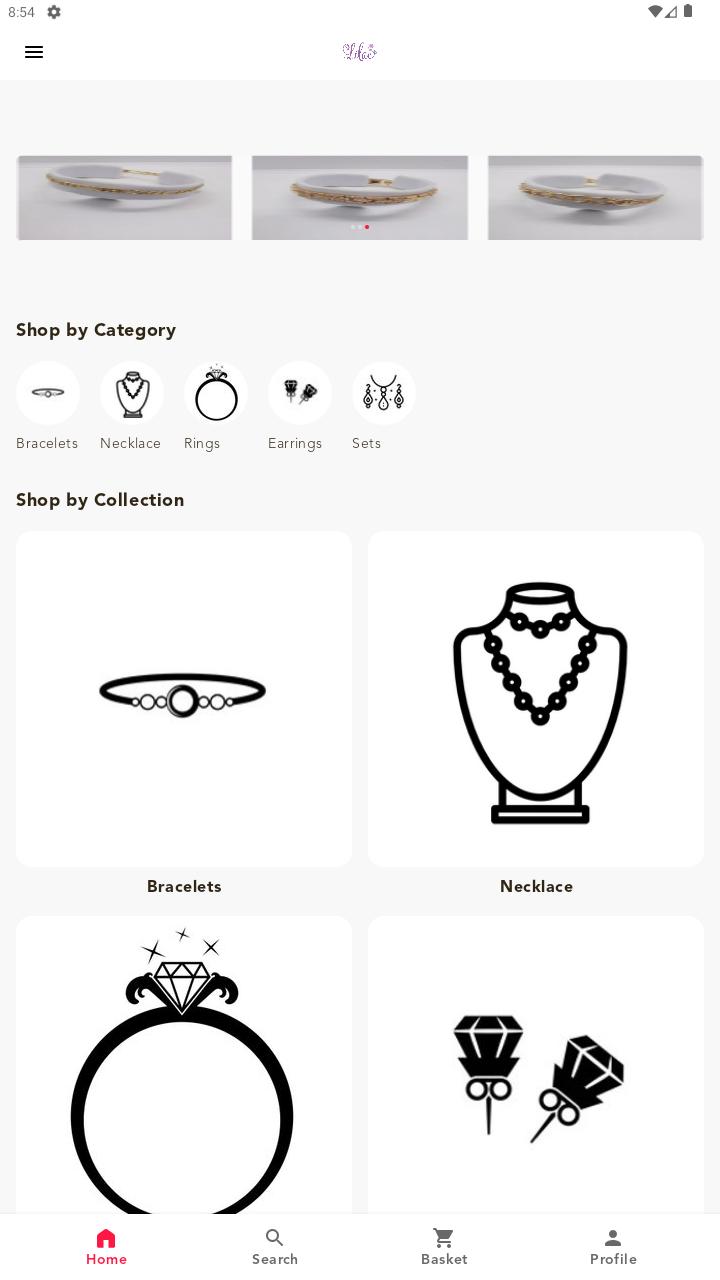Go to the Profile tab

613,1247
